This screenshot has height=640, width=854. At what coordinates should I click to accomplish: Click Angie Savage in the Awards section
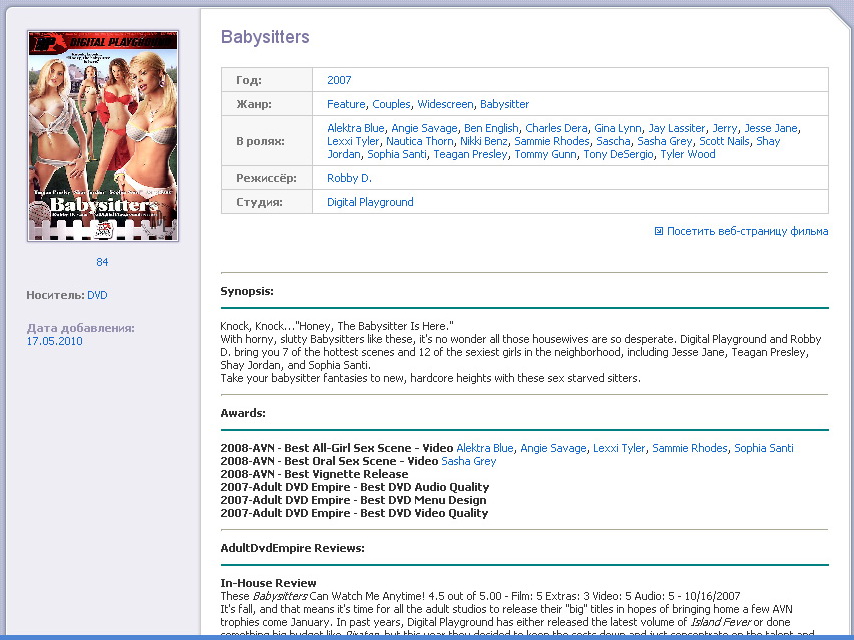pyautogui.click(x=553, y=448)
